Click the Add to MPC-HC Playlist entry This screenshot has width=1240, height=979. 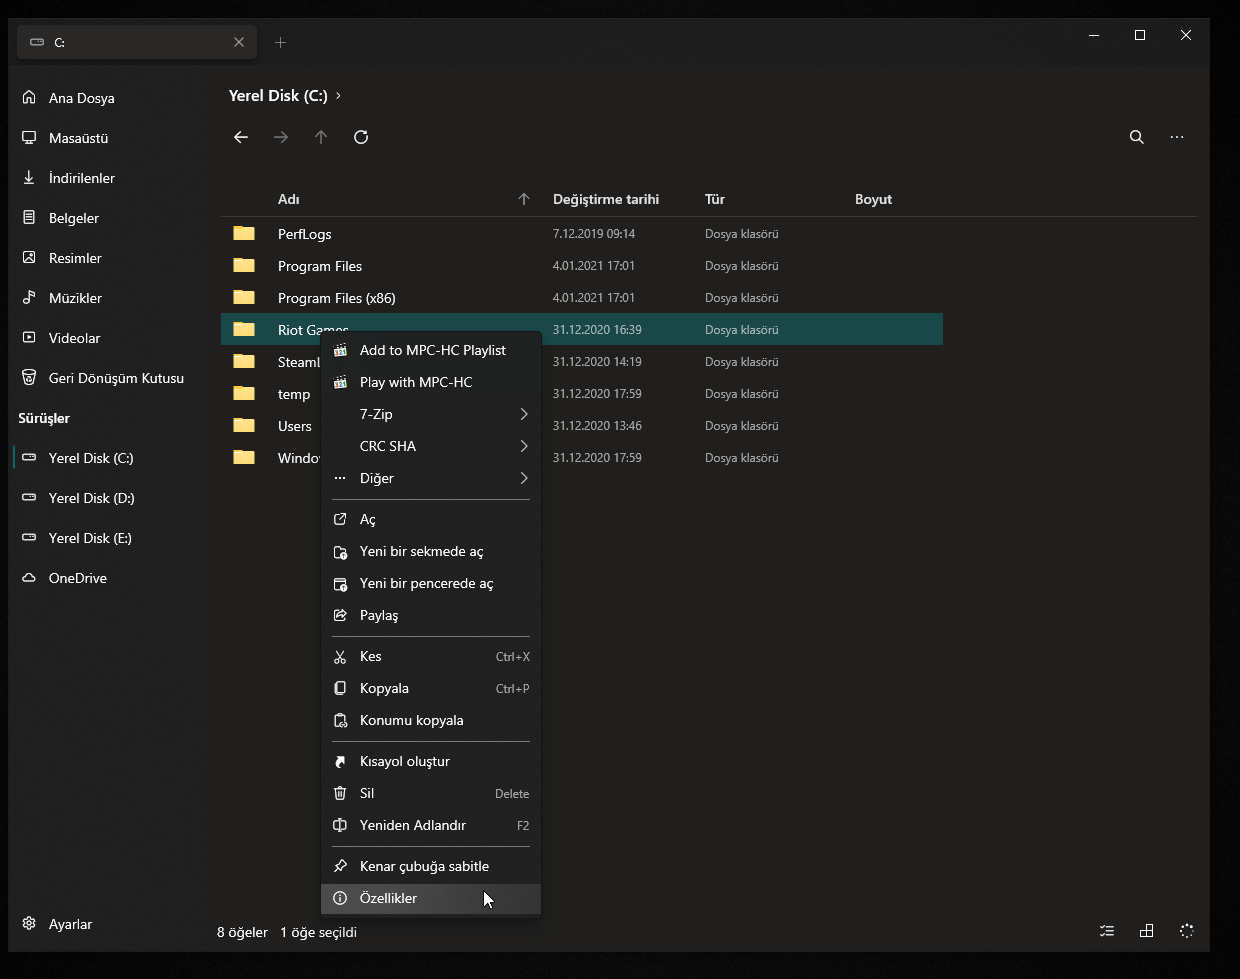click(x=431, y=350)
